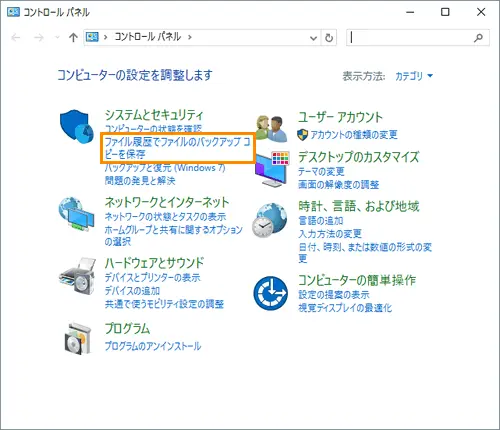Open the Programs disc box icon
The width and height of the screenshot is (500, 430).
click(x=78, y=338)
